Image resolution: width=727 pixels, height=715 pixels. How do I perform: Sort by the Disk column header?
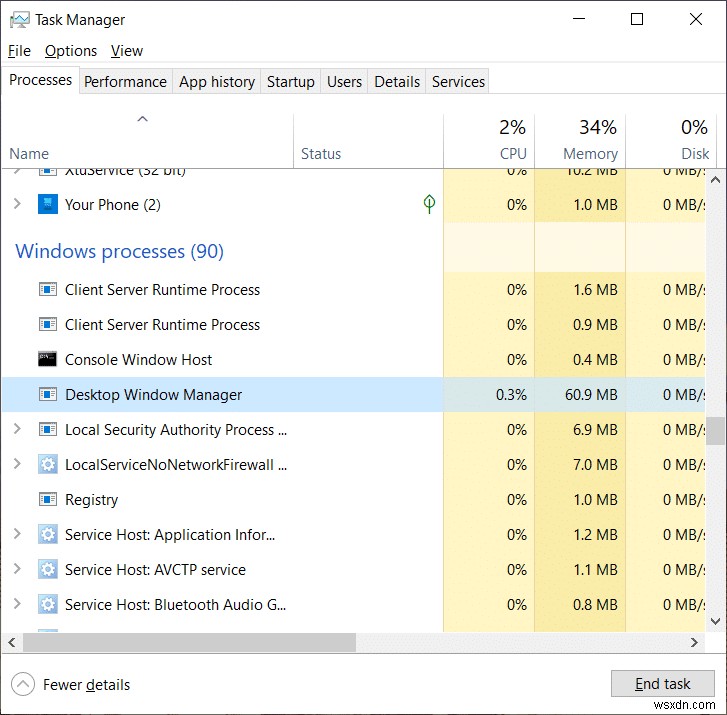point(671,141)
